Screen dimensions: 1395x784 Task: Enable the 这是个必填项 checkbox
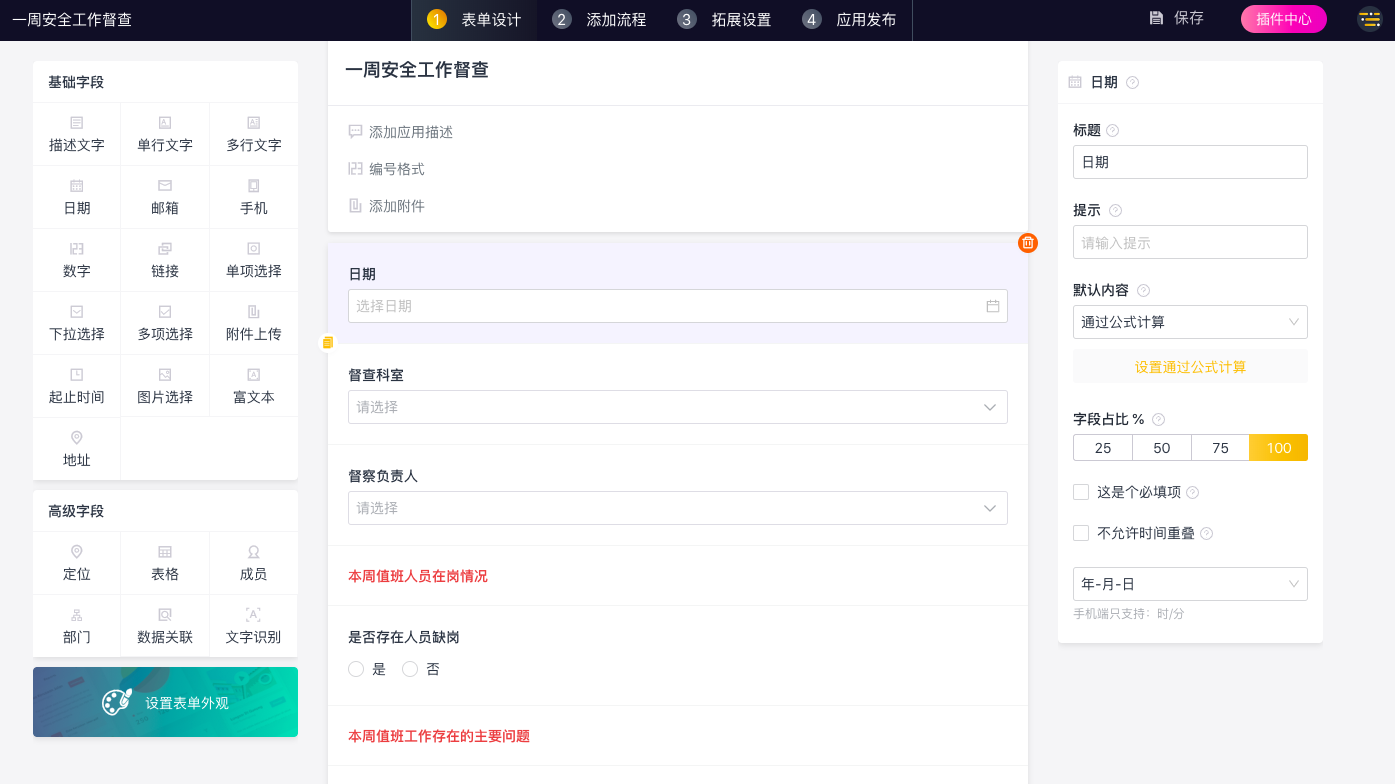pos(1081,492)
